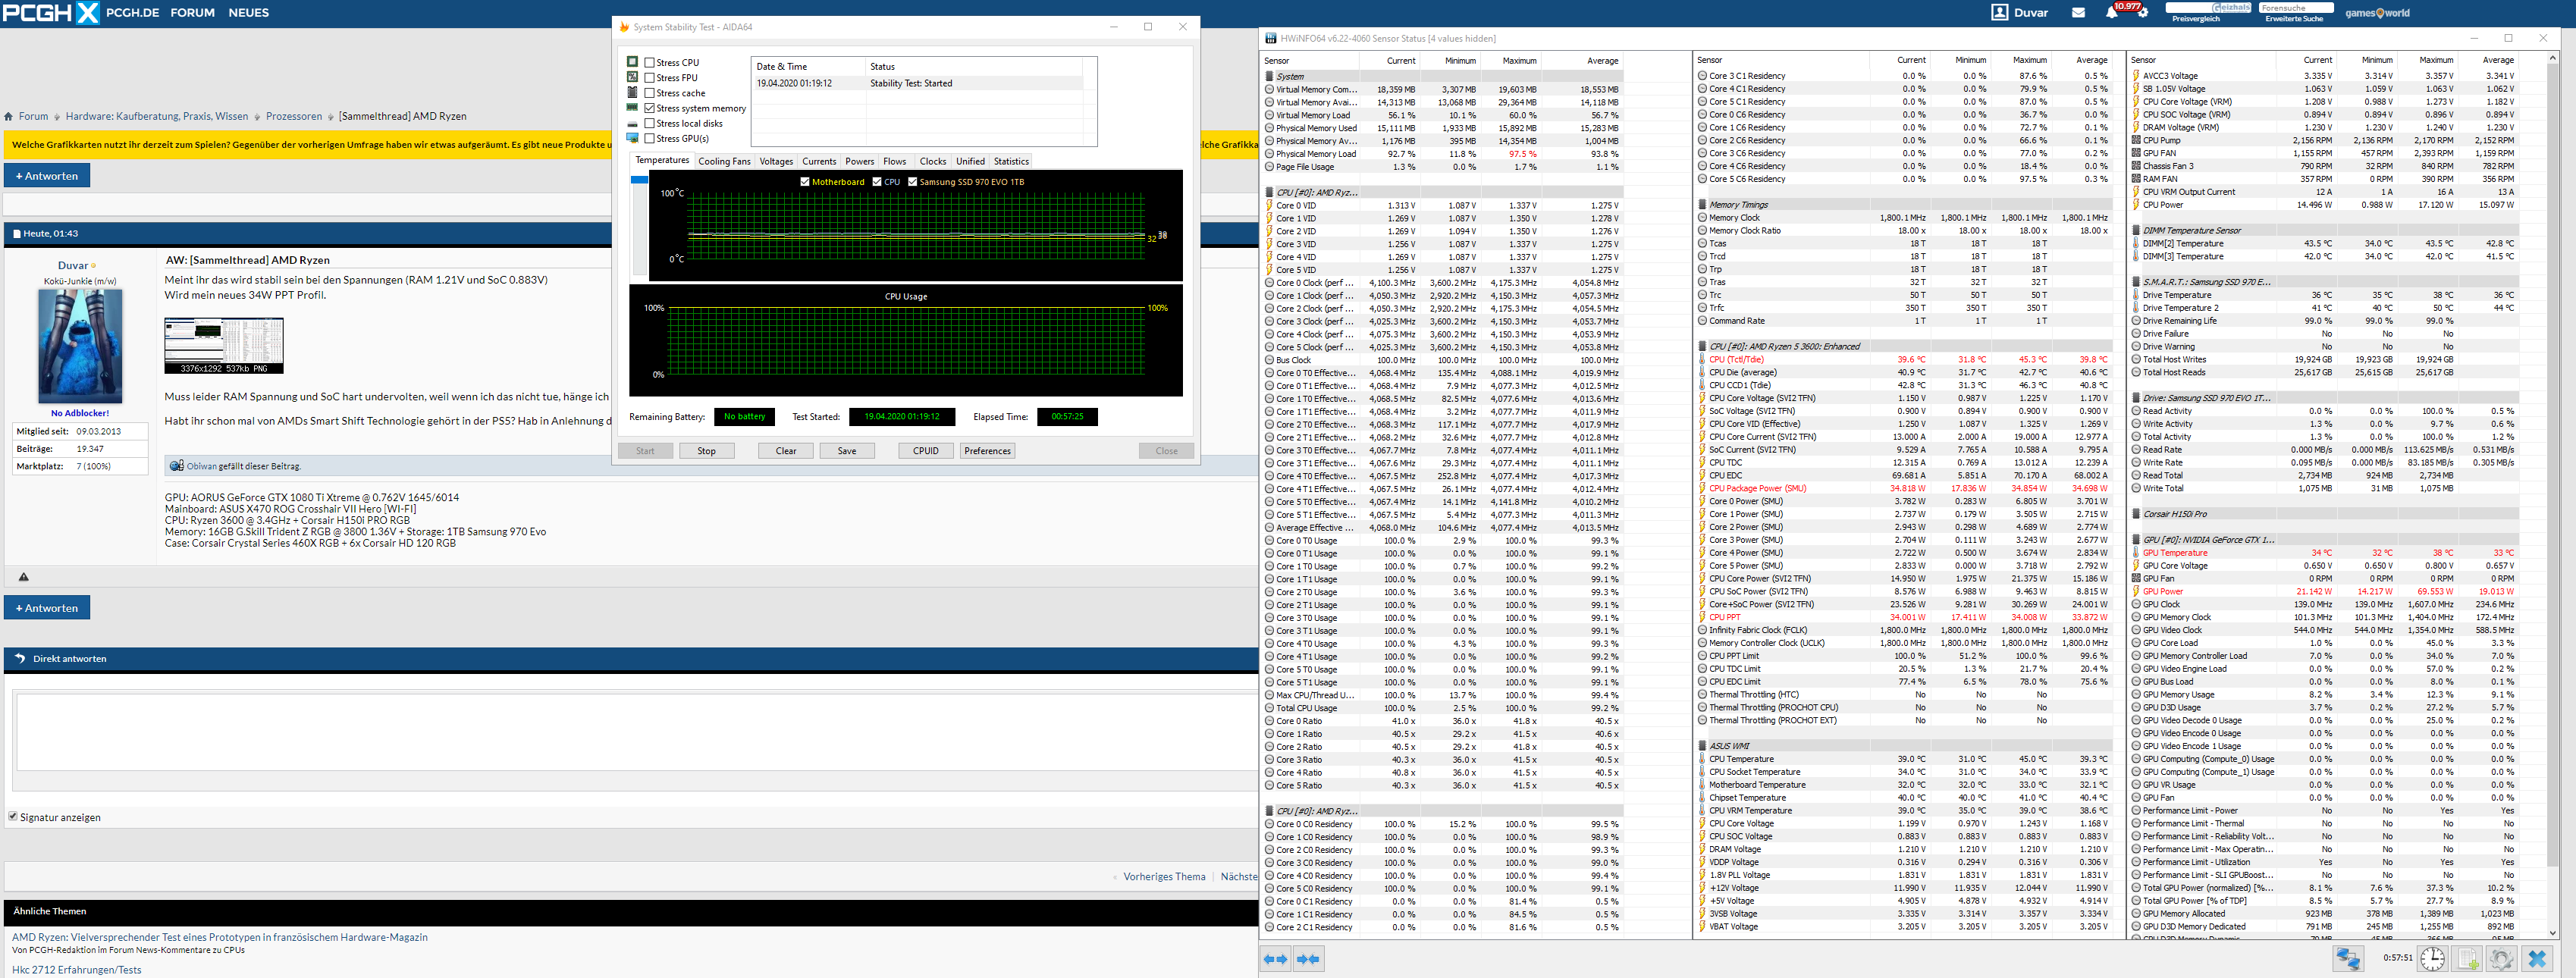Click the HWiNFO expand columns arrows icon
Image resolution: width=2576 pixels, height=978 pixels.
pos(1275,959)
